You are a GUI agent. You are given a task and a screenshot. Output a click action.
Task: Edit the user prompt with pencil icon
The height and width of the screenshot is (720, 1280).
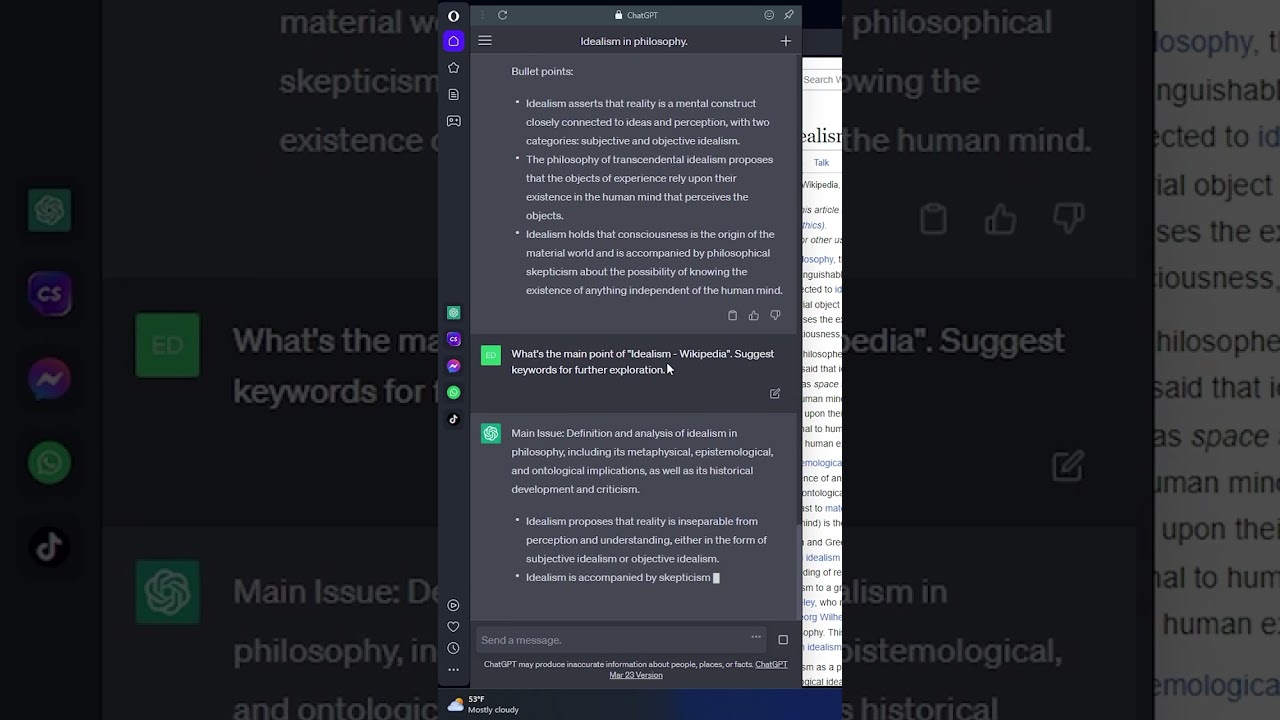(775, 394)
